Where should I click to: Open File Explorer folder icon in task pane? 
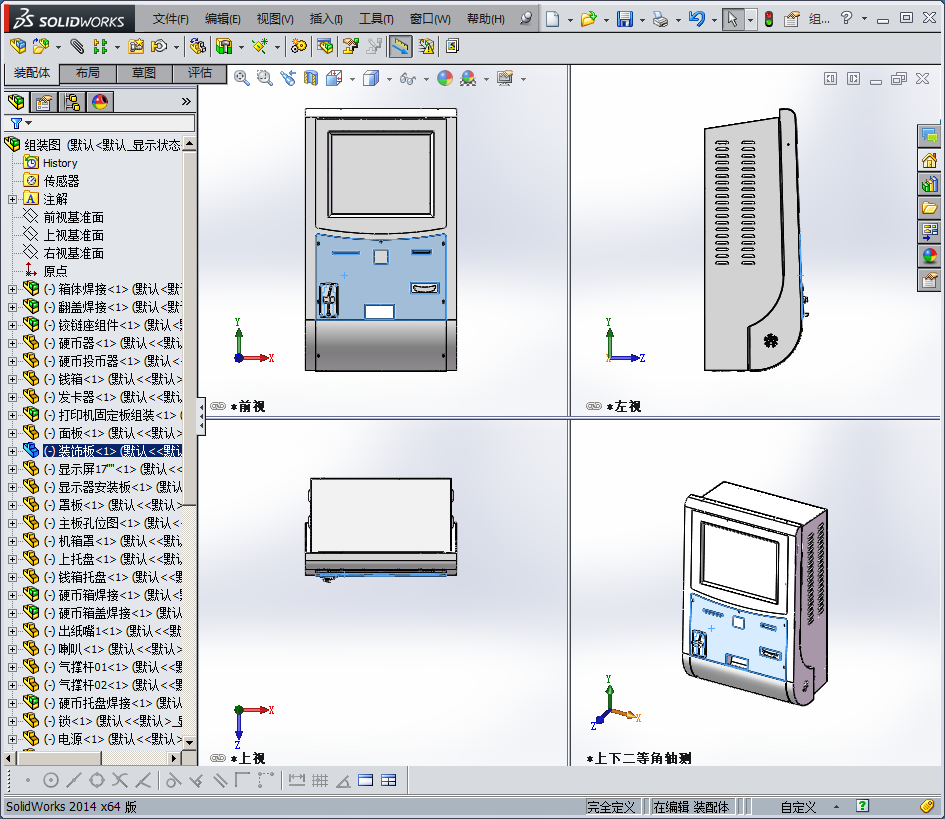tap(929, 208)
